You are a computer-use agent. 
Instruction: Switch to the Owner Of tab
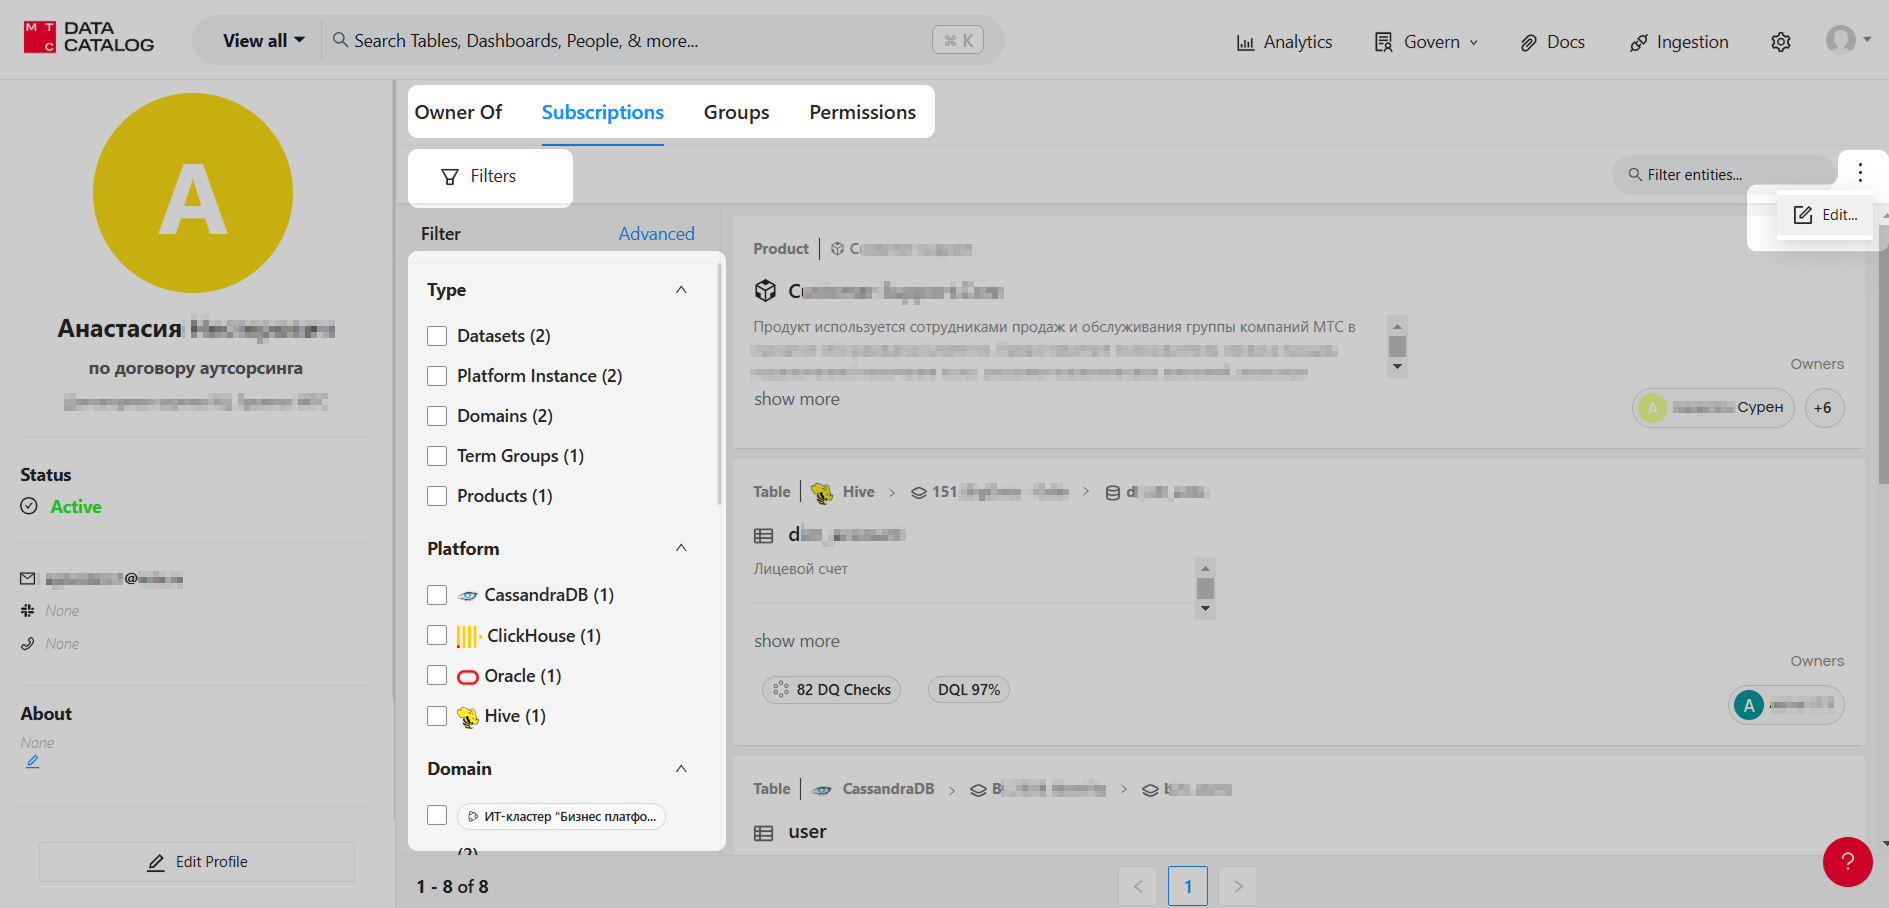[458, 112]
